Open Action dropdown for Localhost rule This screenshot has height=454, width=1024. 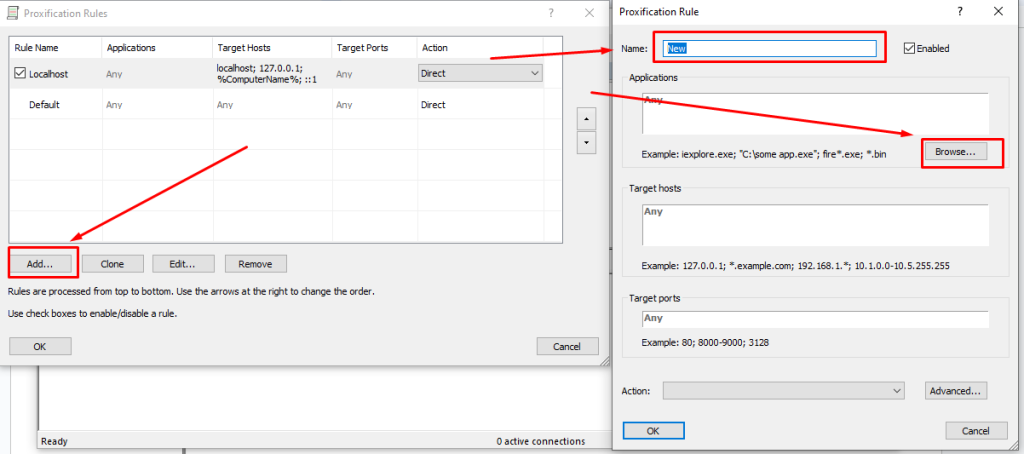point(480,73)
